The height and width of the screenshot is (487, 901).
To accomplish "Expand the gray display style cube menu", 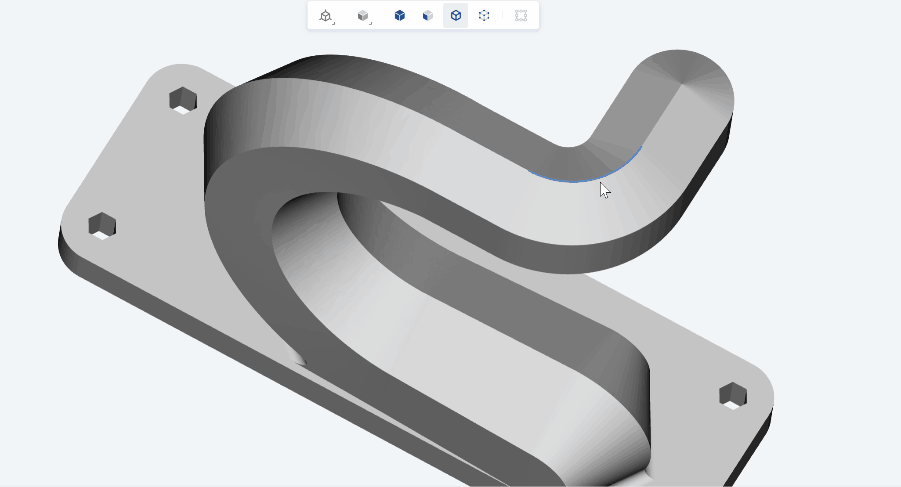I will click(x=364, y=16).
